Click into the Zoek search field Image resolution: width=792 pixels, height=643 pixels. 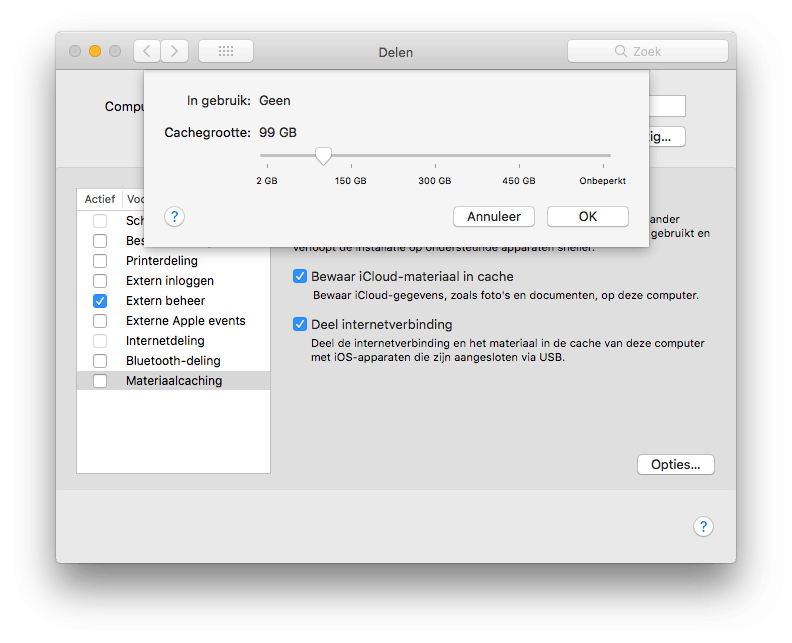pyautogui.click(x=648, y=51)
